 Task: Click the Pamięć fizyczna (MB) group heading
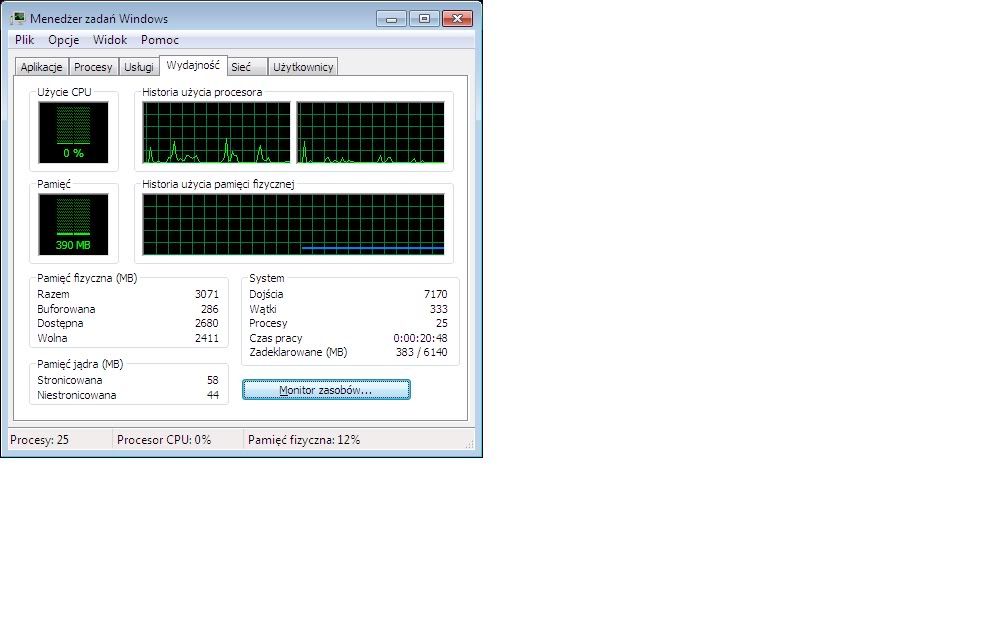(x=87, y=278)
